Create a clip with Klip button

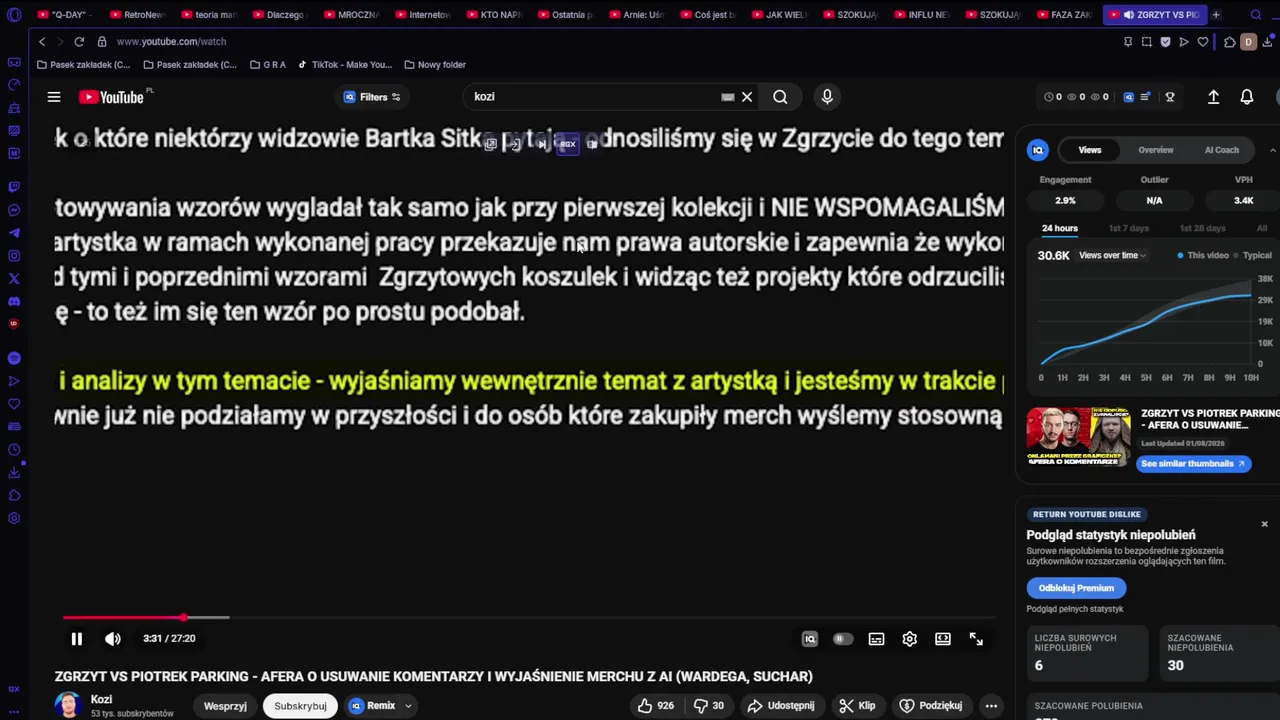click(x=857, y=706)
